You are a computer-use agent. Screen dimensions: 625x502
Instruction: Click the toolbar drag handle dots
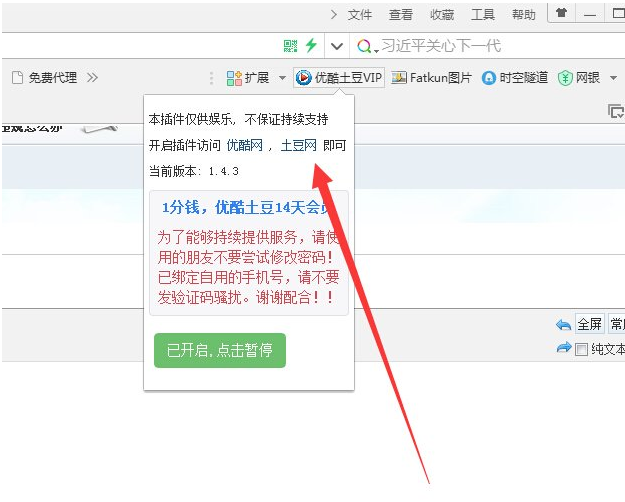tap(211, 78)
